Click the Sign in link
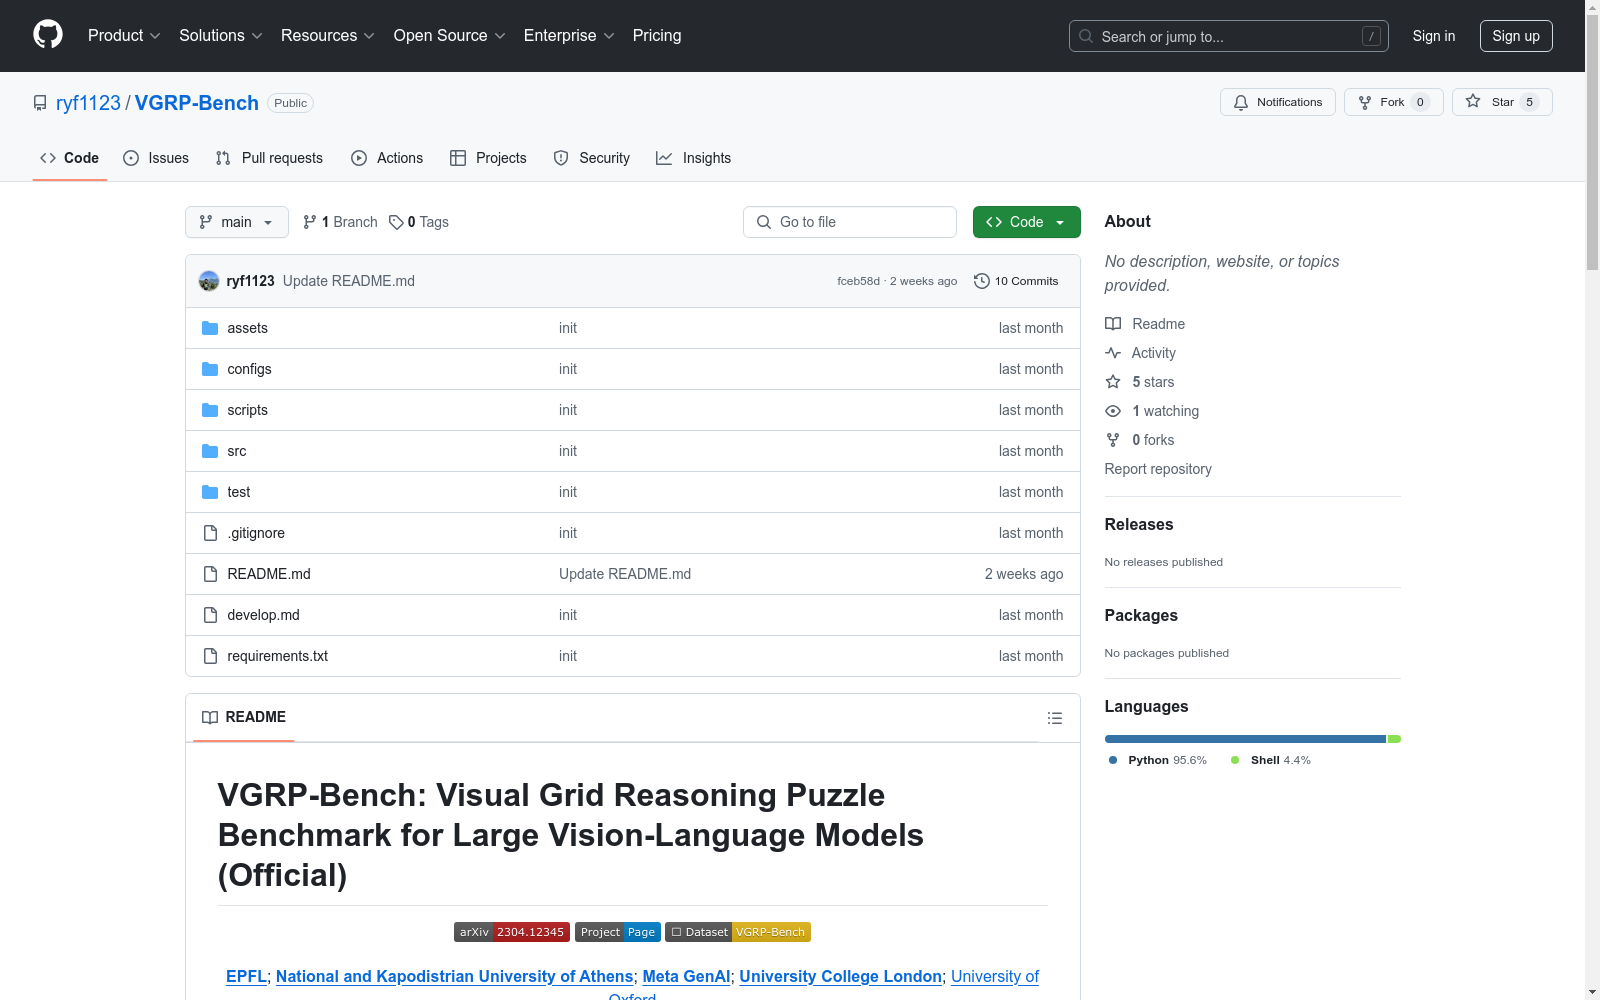This screenshot has height=1000, width=1600. point(1434,36)
